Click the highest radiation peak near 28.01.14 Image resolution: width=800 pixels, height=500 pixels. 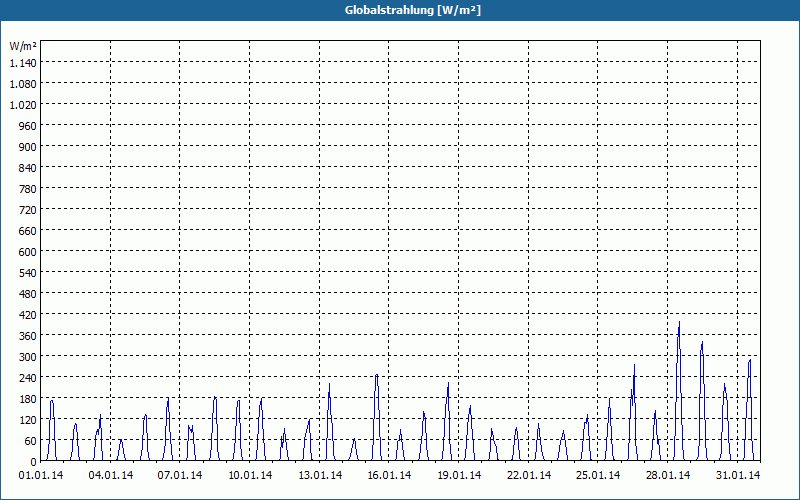coord(679,322)
